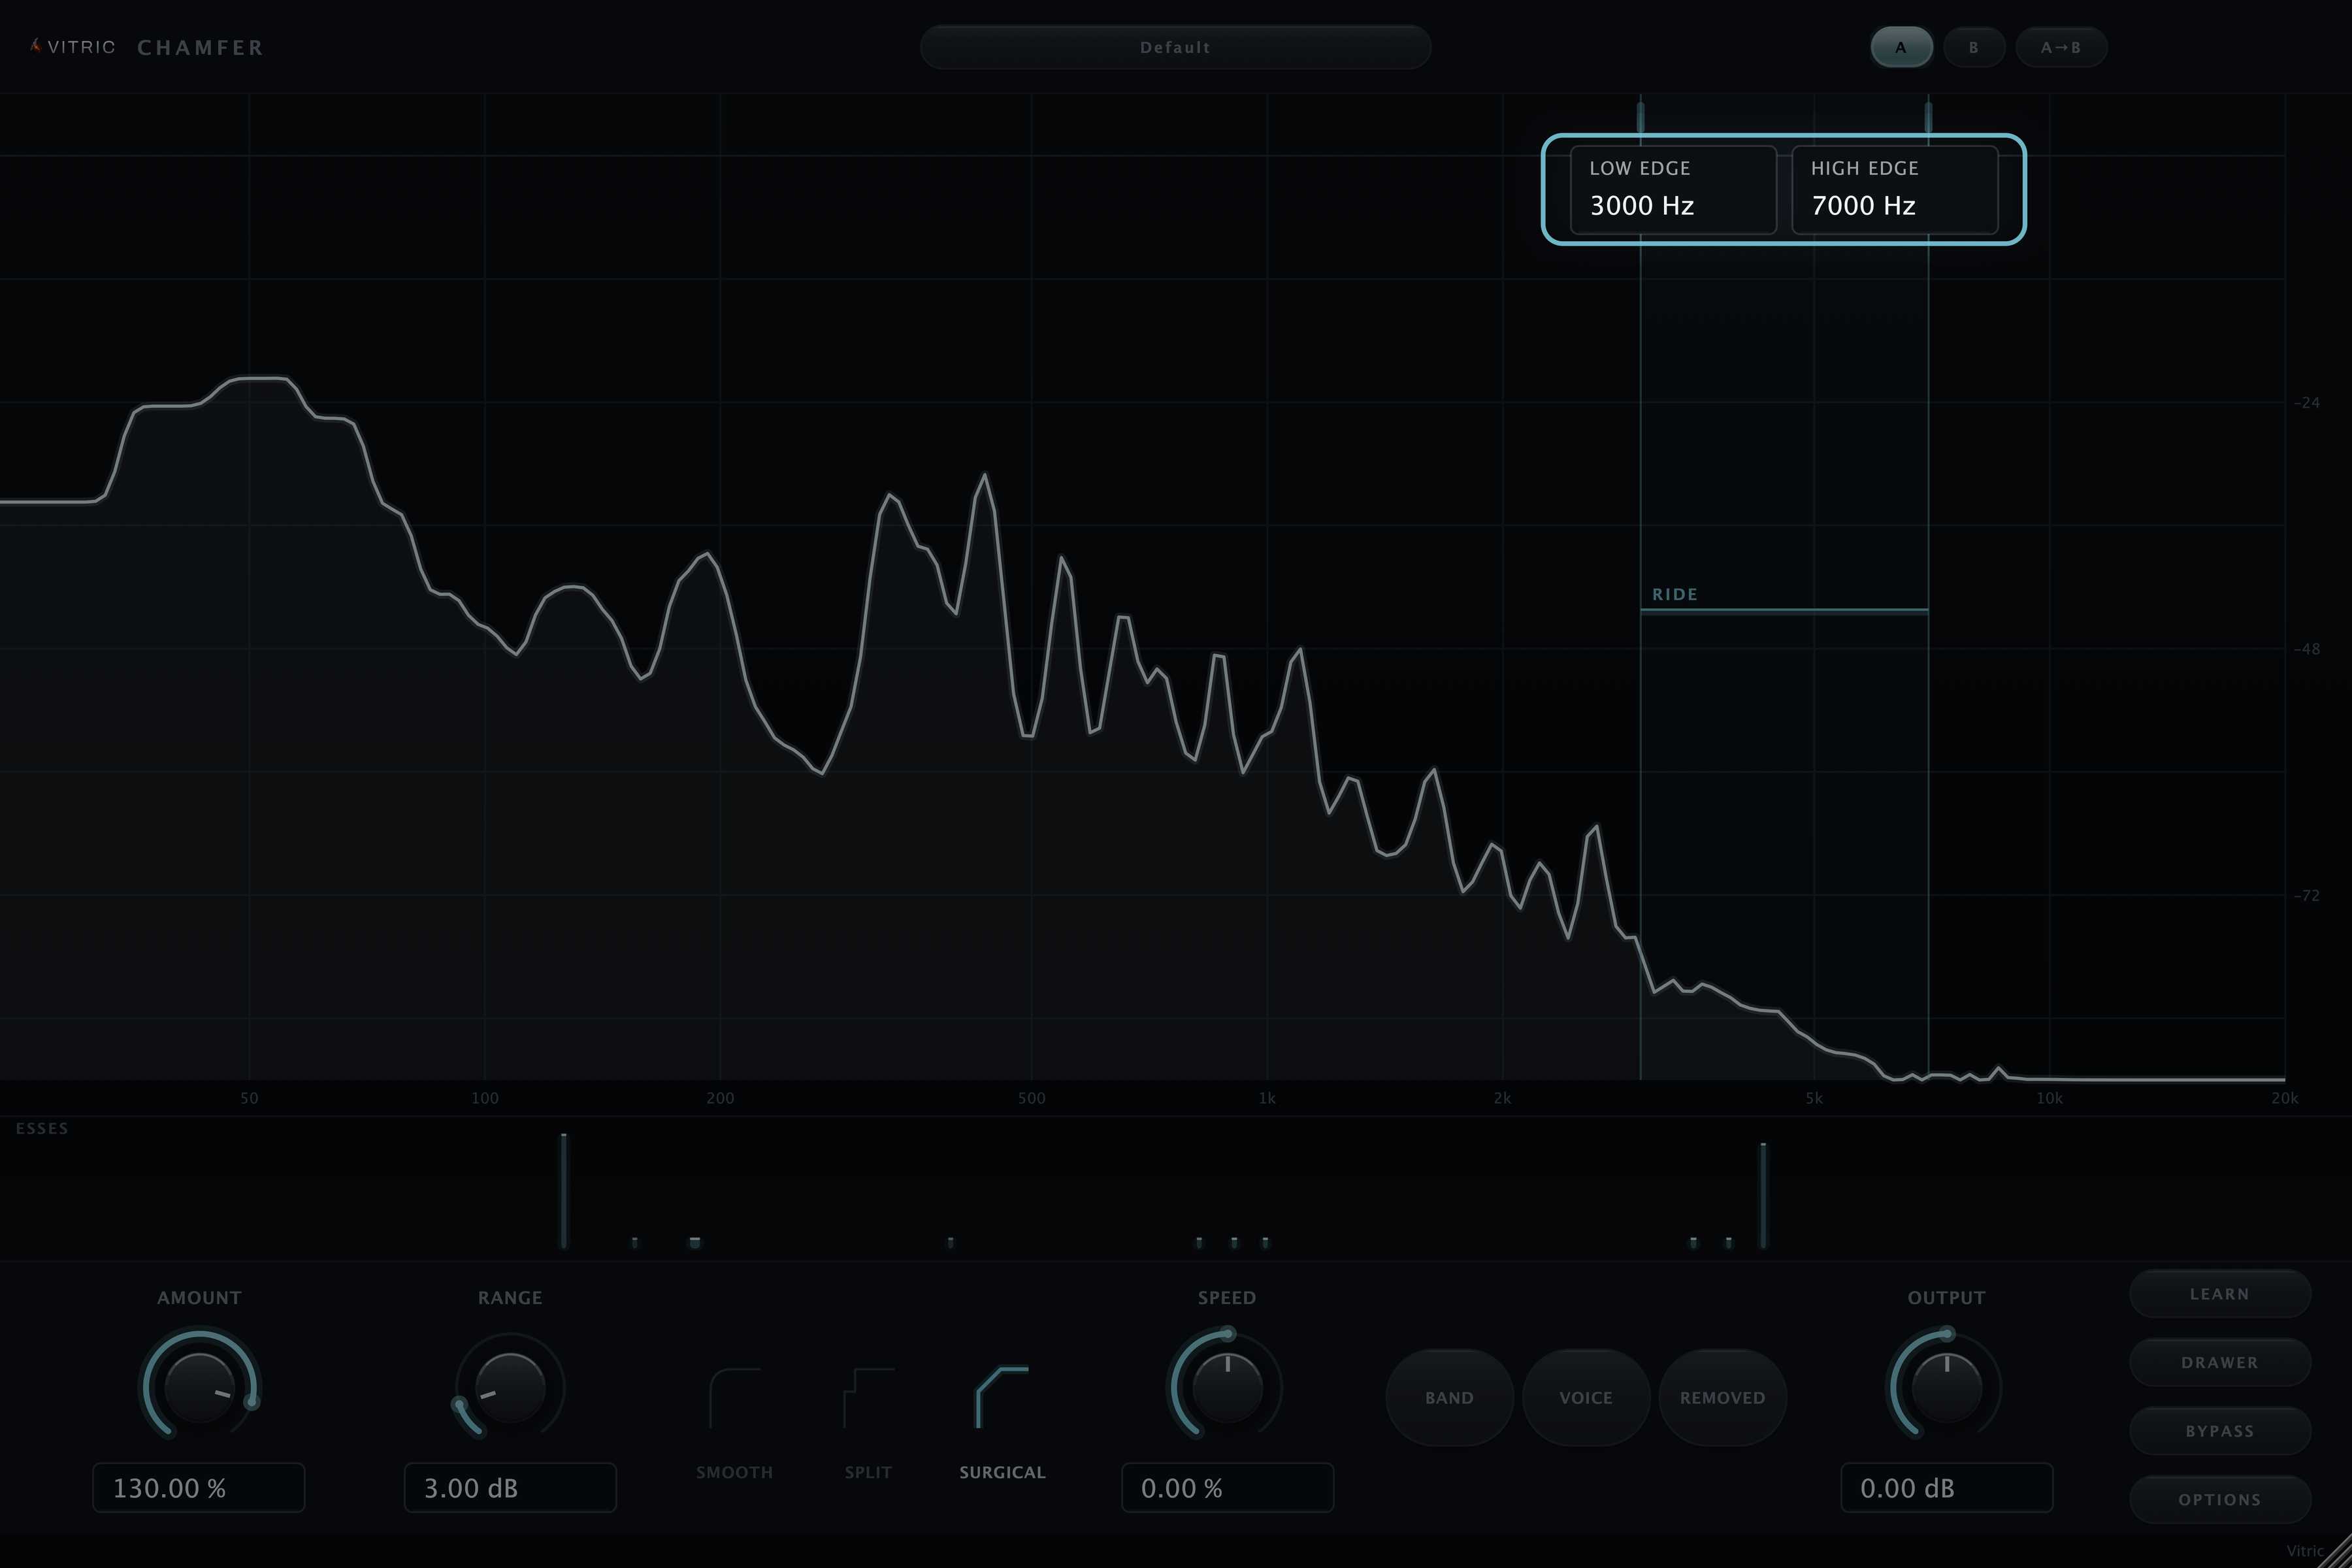Viewport: 2352px width, 1568px height.
Task: Click the AMOUNT knob
Action: coord(199,1387)
